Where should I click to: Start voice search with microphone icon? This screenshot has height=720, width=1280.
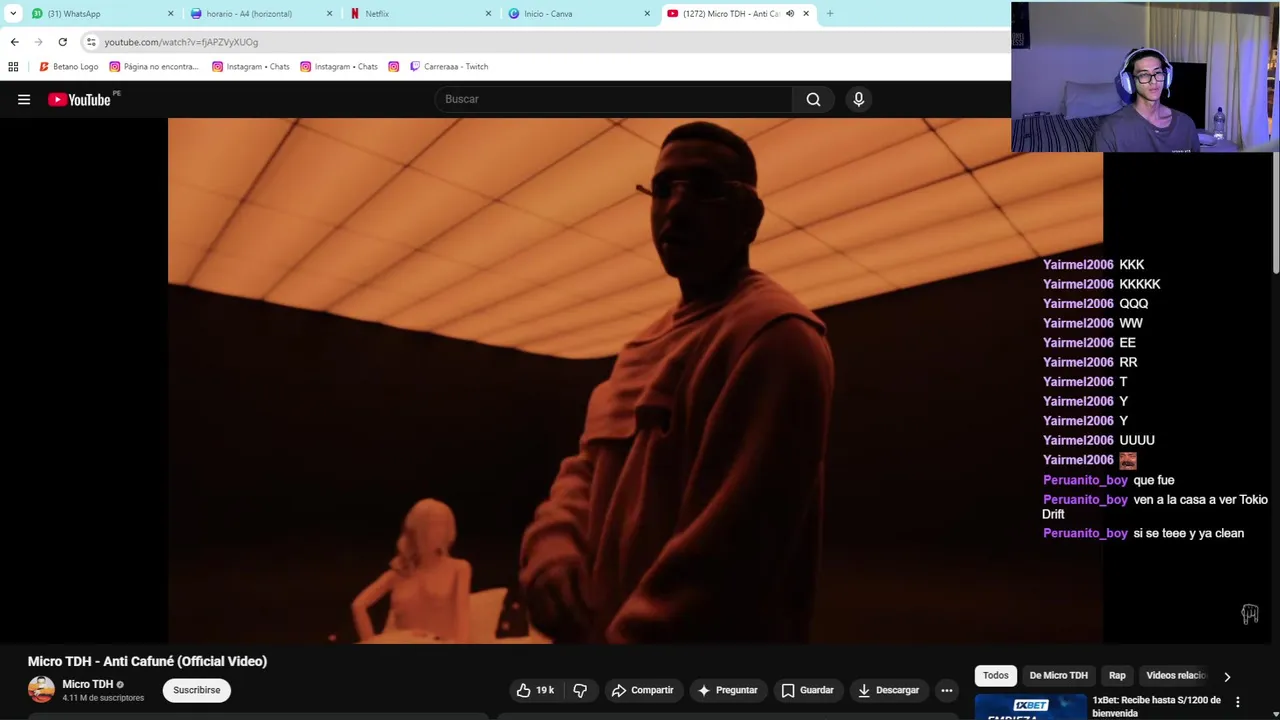858,99
